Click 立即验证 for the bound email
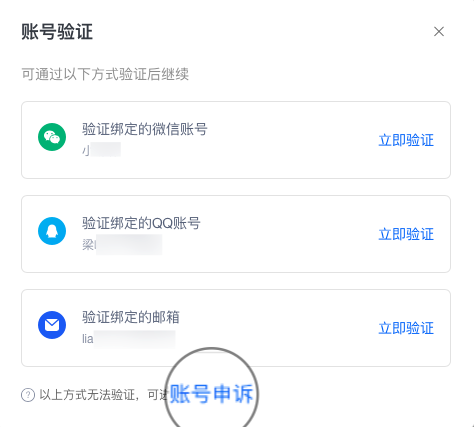The image size is (474, 427). pyautogui.click(x=406, y=328)
